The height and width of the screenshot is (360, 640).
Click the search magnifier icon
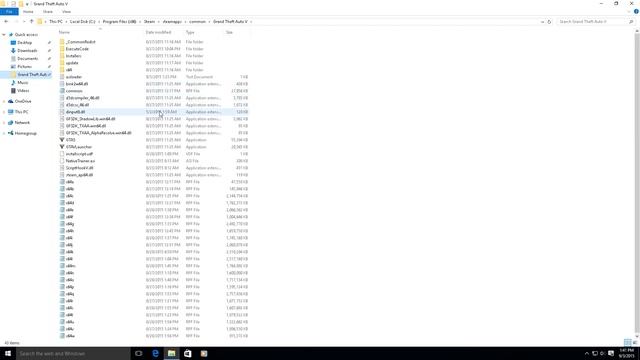(631, 22)
